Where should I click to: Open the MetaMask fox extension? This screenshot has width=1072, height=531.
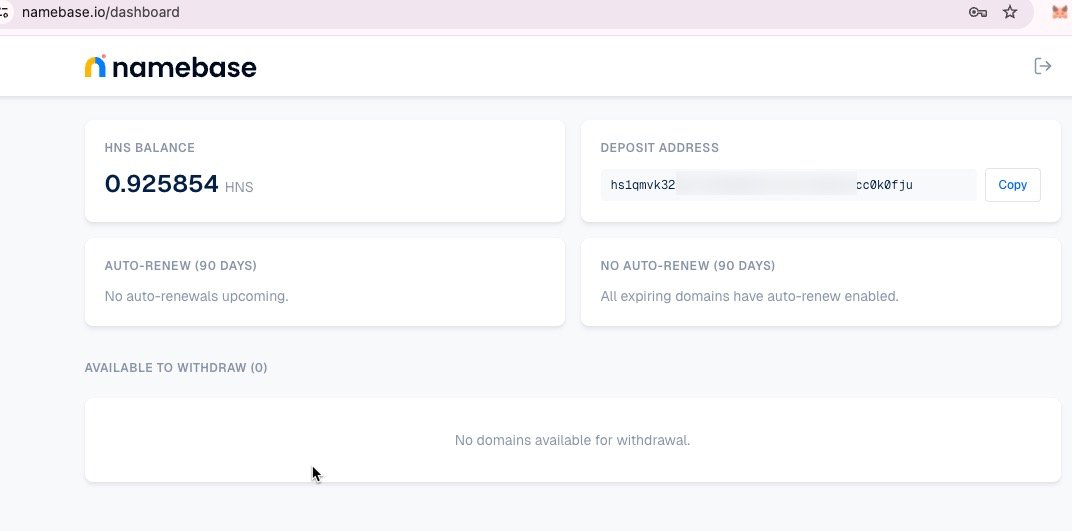coord(1060,12)
